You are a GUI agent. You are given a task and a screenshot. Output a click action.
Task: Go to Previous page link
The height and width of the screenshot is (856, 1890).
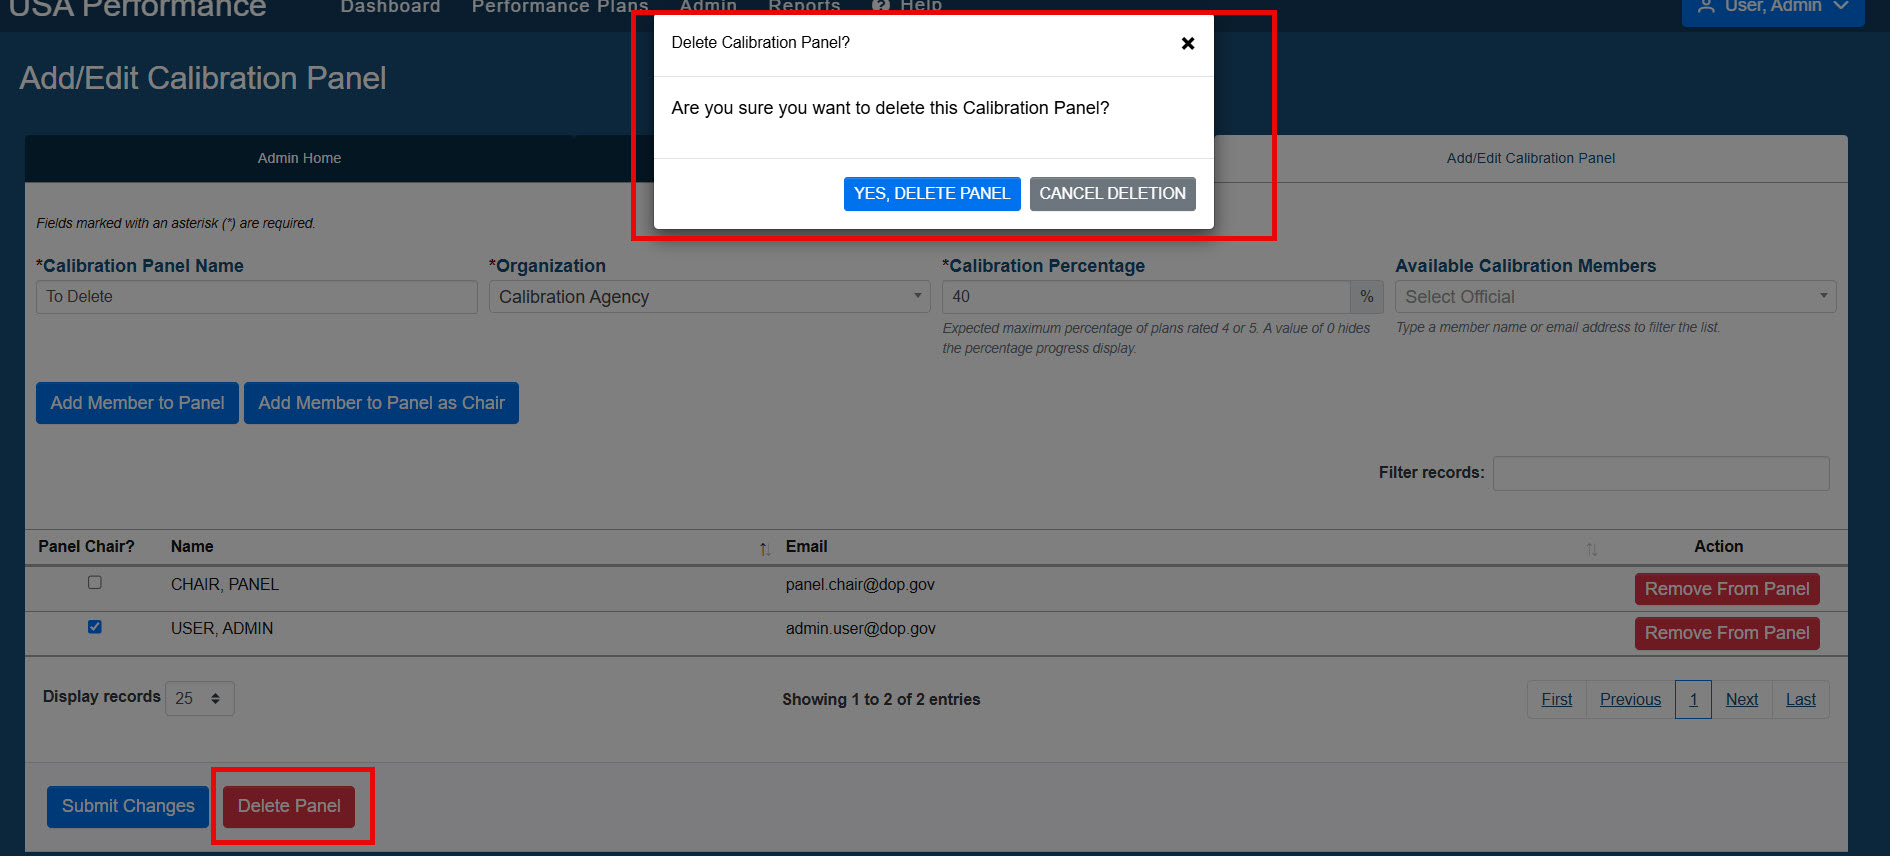[1630, 699]
